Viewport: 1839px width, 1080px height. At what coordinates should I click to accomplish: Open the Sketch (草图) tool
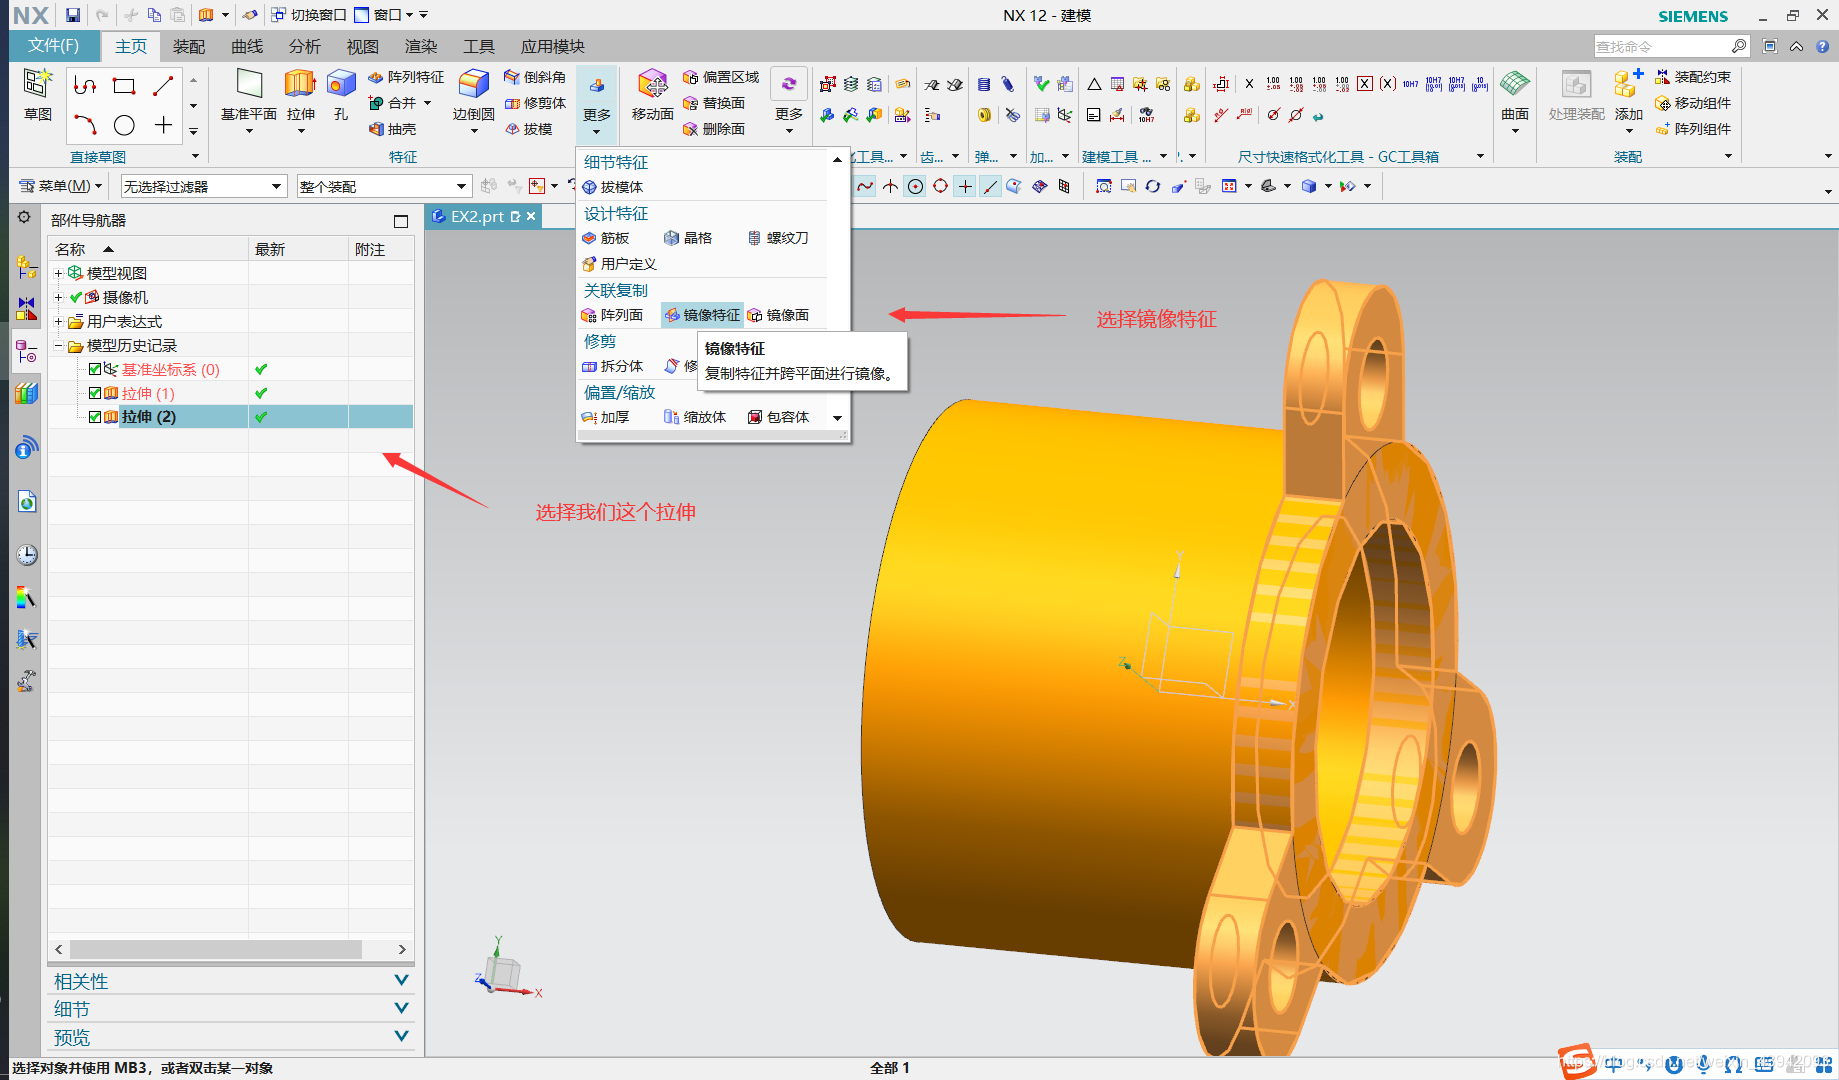click(38, 95)
